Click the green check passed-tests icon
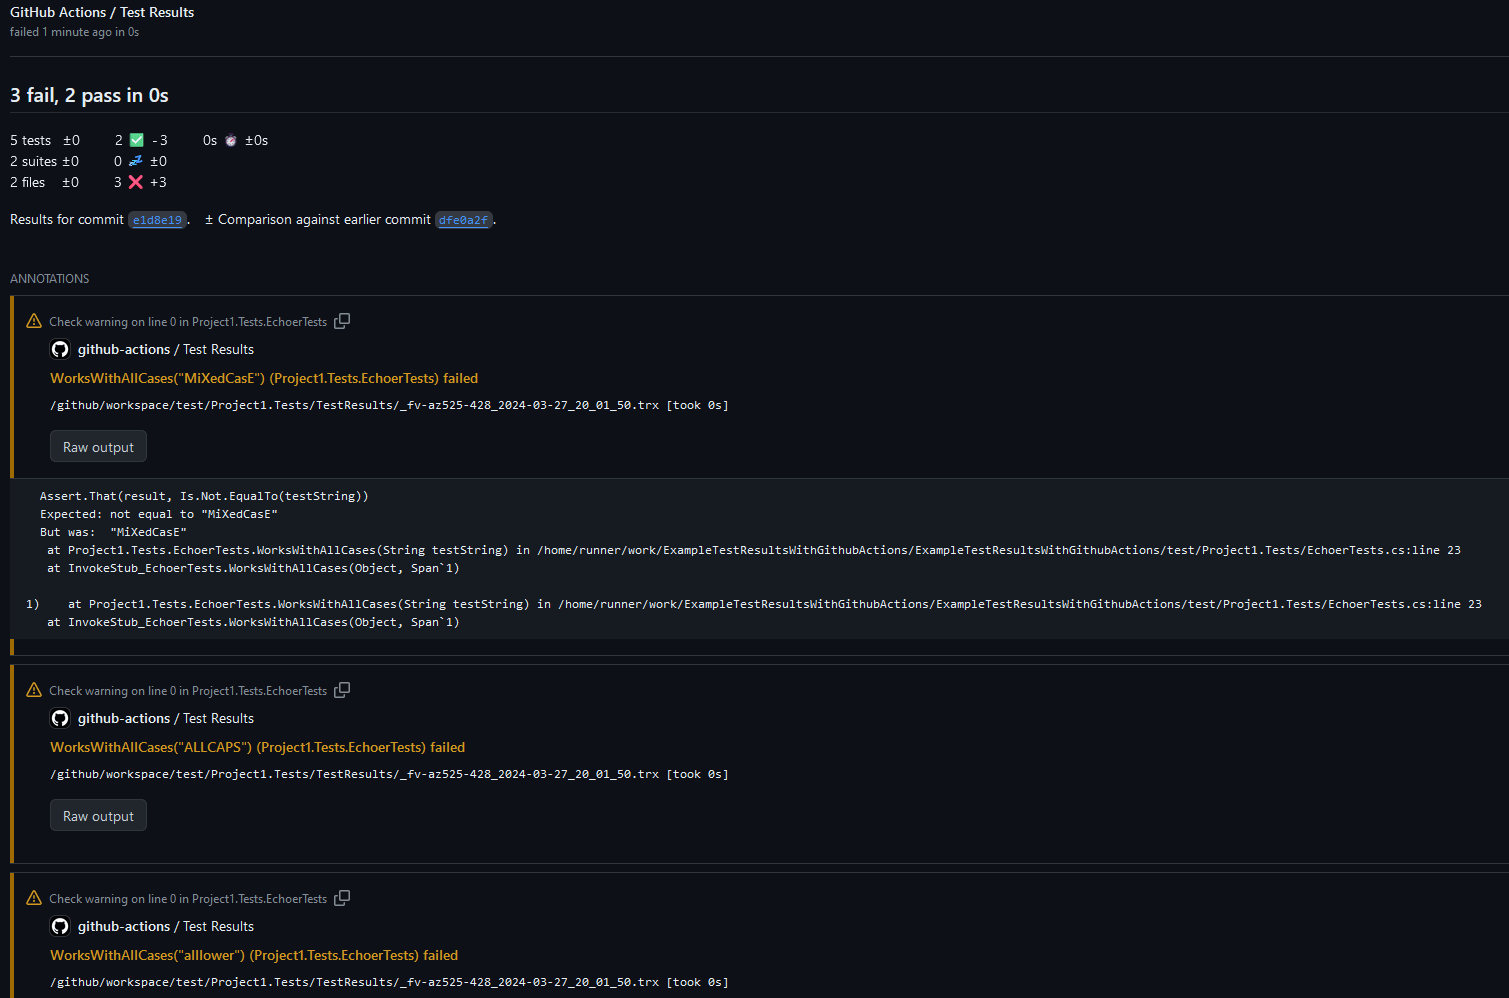The height and width of the screenshot is (998, 1509). click(x=136, y=140)
